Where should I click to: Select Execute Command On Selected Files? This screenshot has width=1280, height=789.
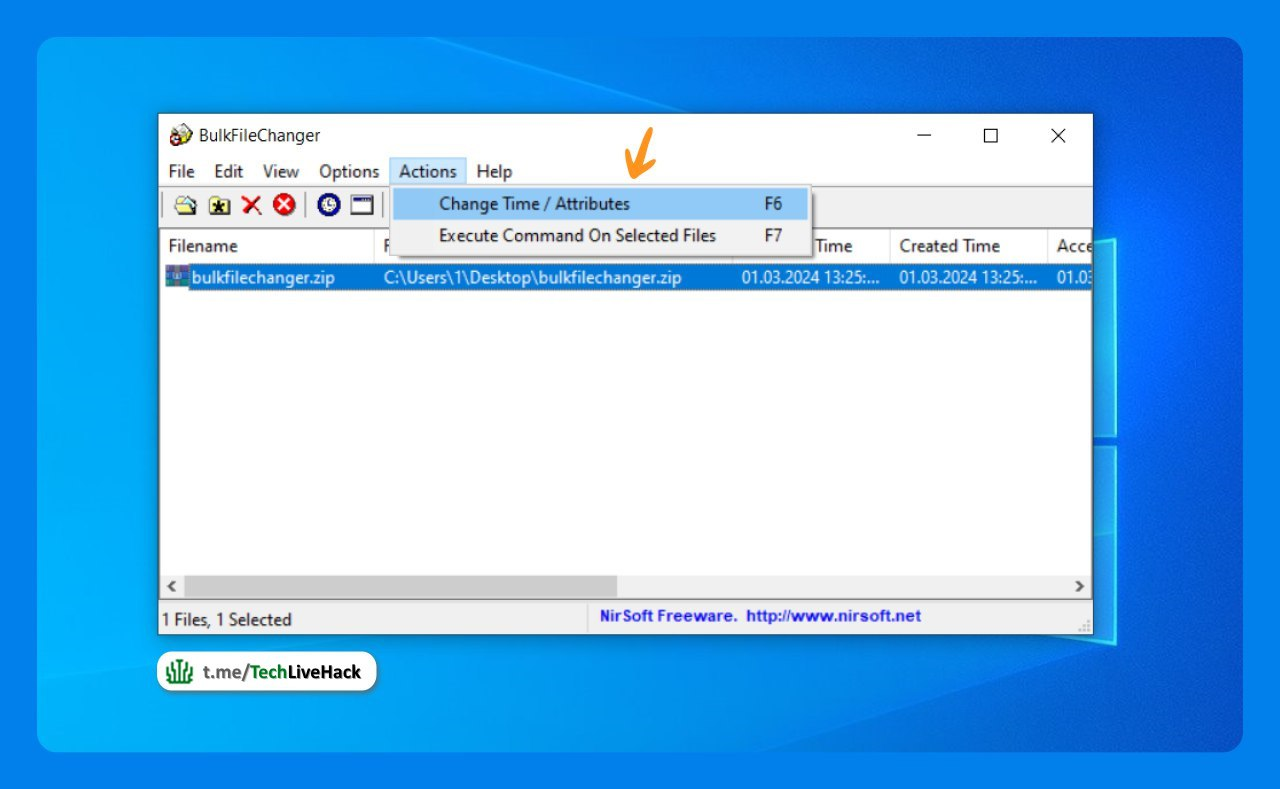point(577,236)
